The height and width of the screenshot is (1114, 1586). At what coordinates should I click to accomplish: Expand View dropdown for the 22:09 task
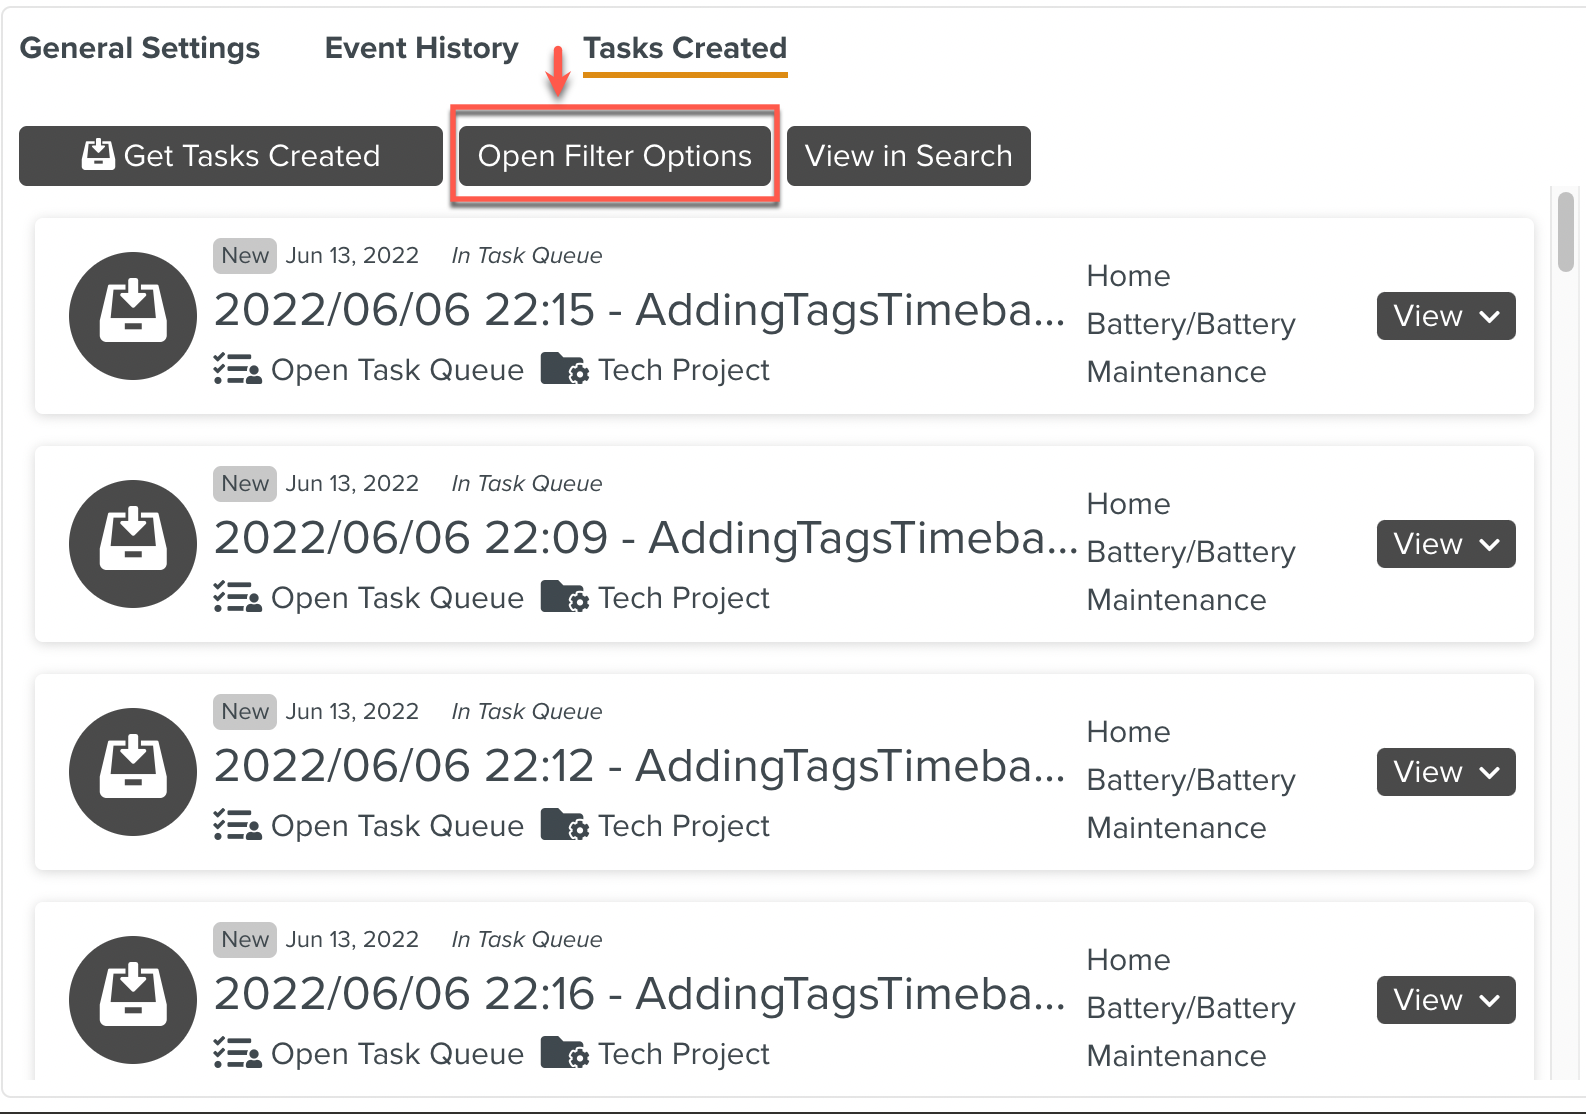coord(1445,544)
